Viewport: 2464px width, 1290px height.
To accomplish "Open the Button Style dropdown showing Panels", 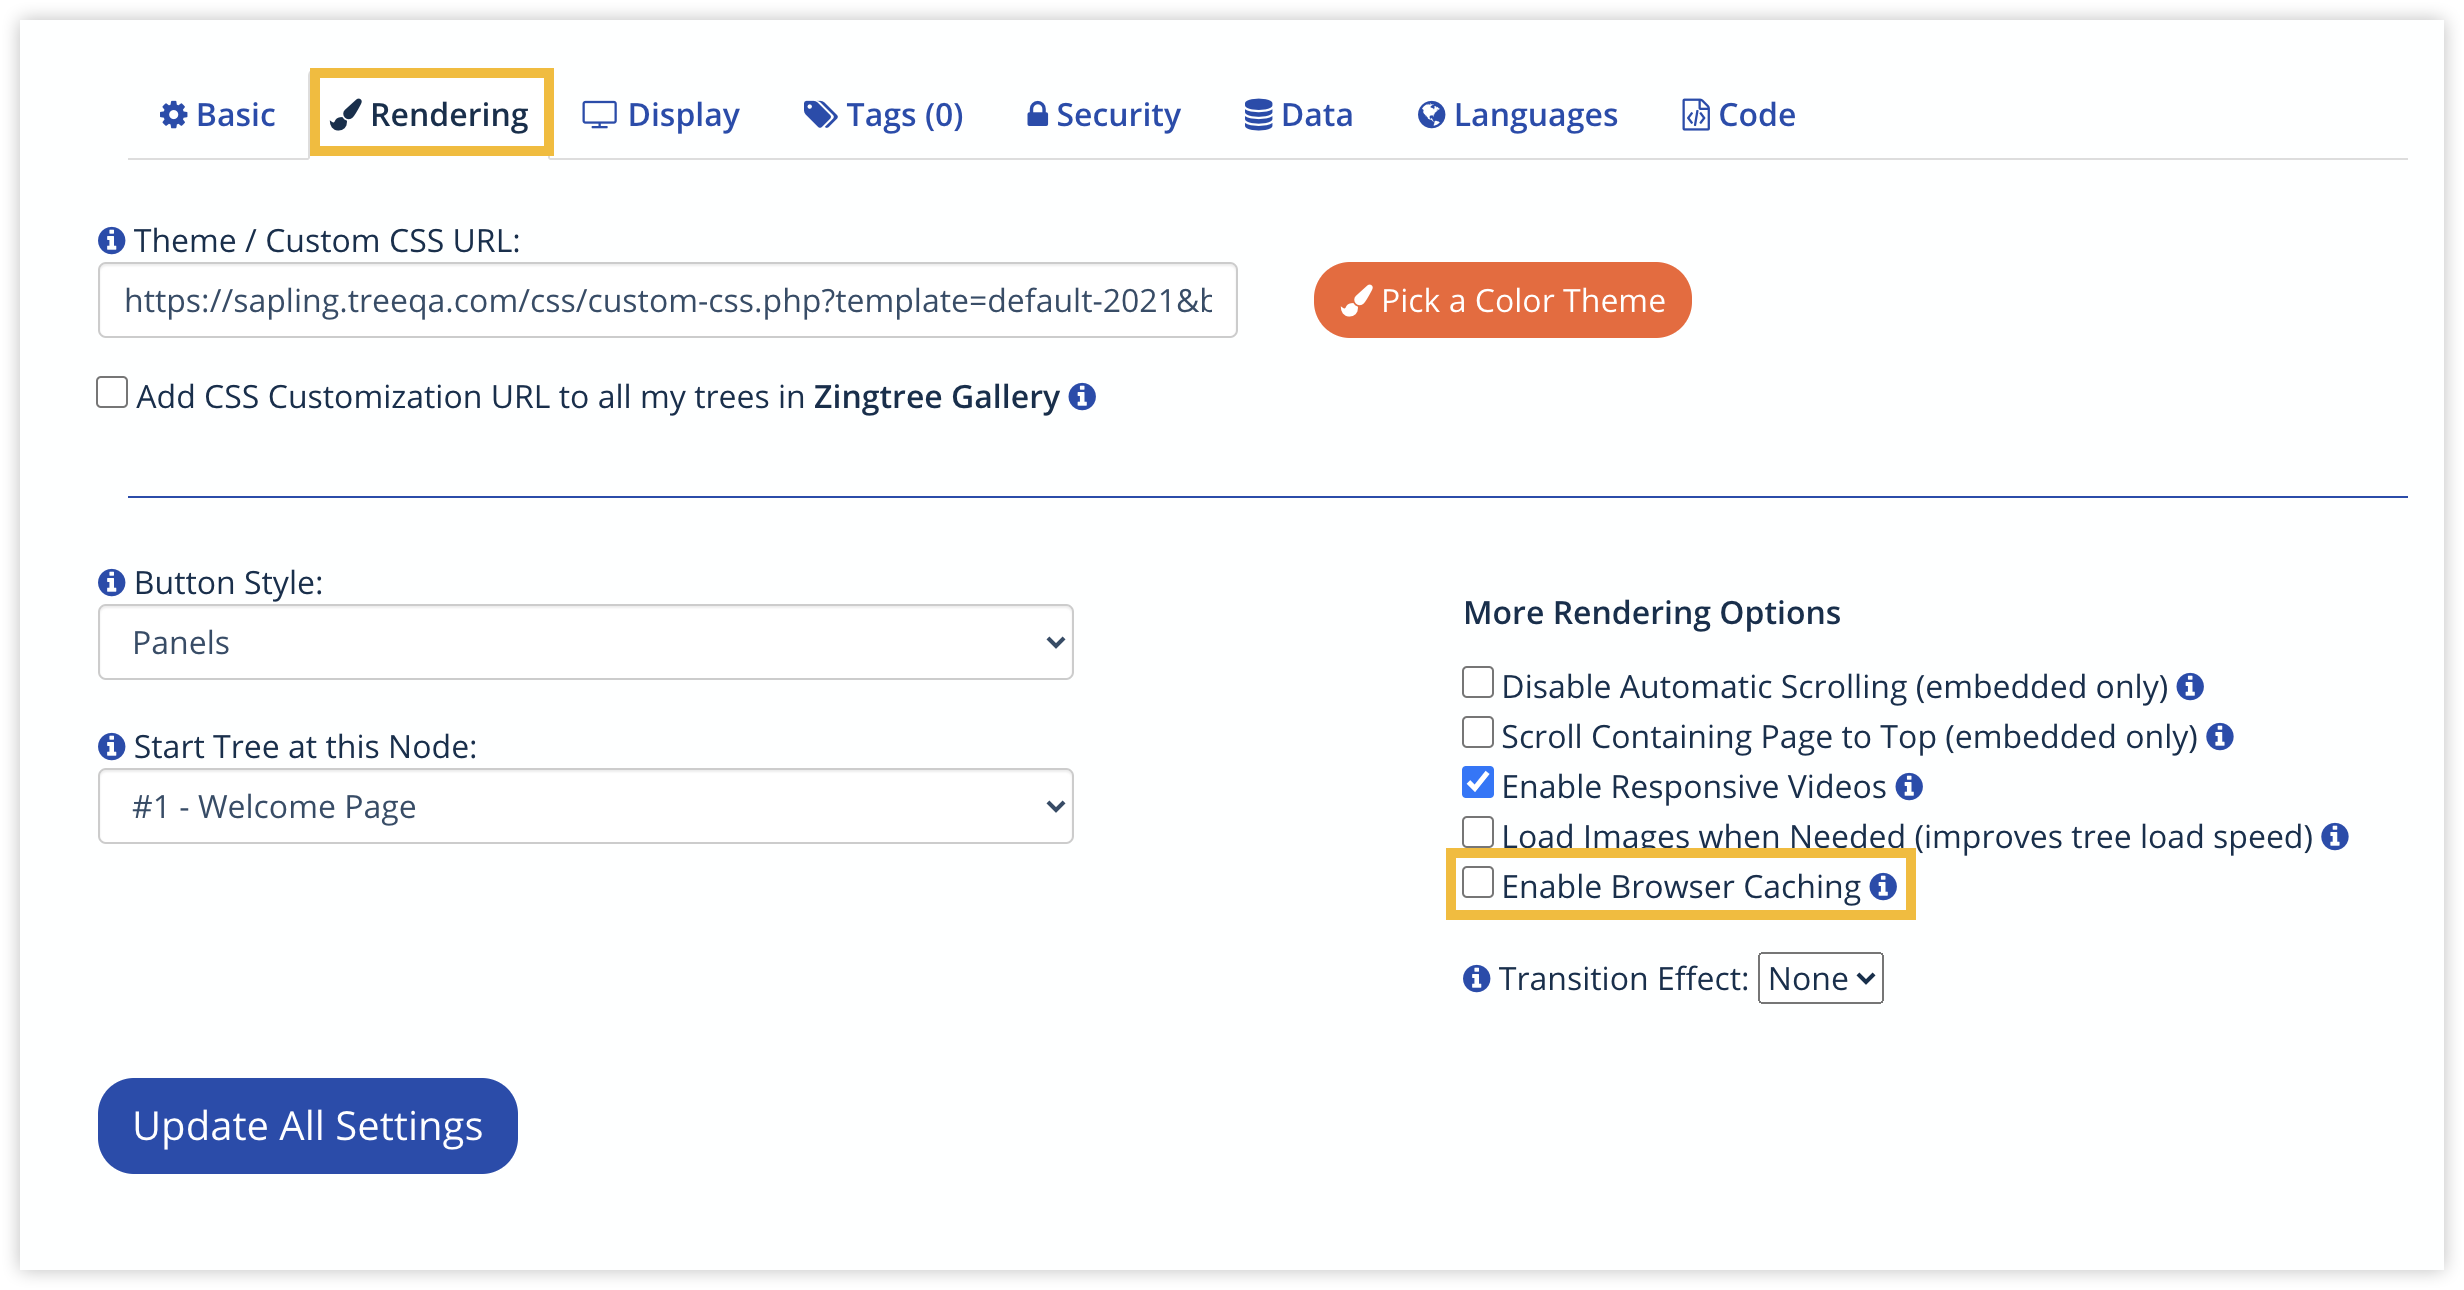I will [586, 643].
